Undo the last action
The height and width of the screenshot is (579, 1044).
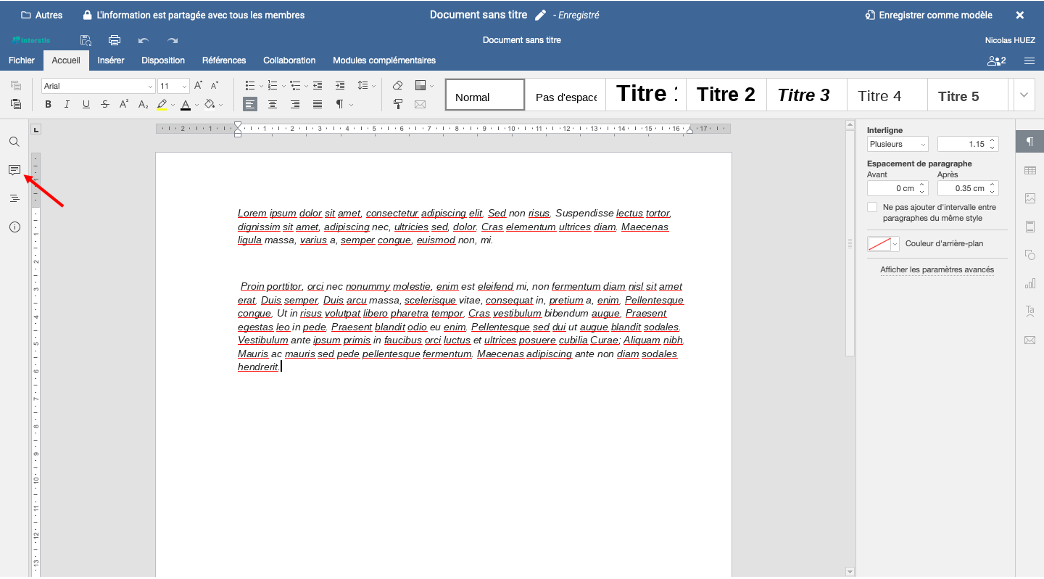(143, 40)
